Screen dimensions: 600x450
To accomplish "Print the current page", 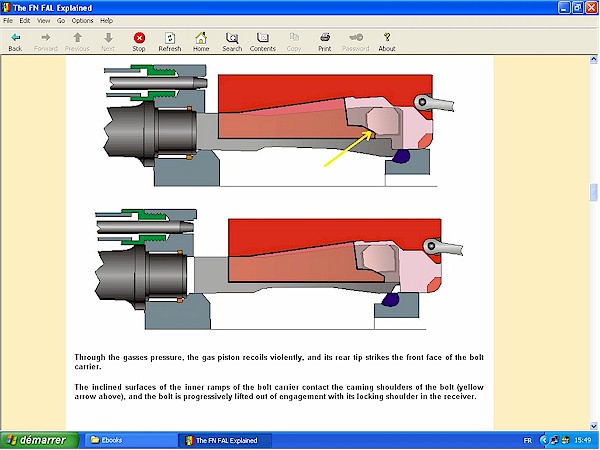I will coord(325,41).
